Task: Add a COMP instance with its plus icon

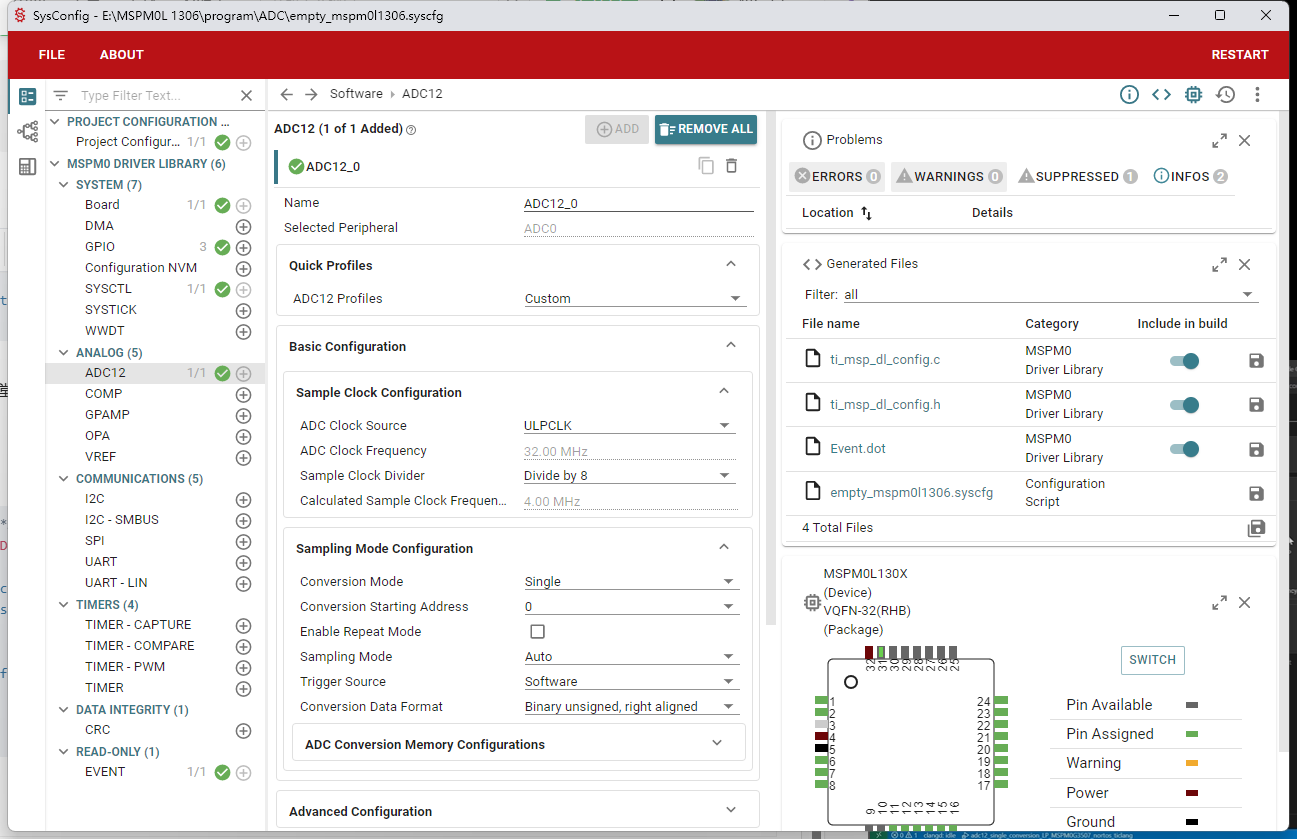Action: point(243,395)
